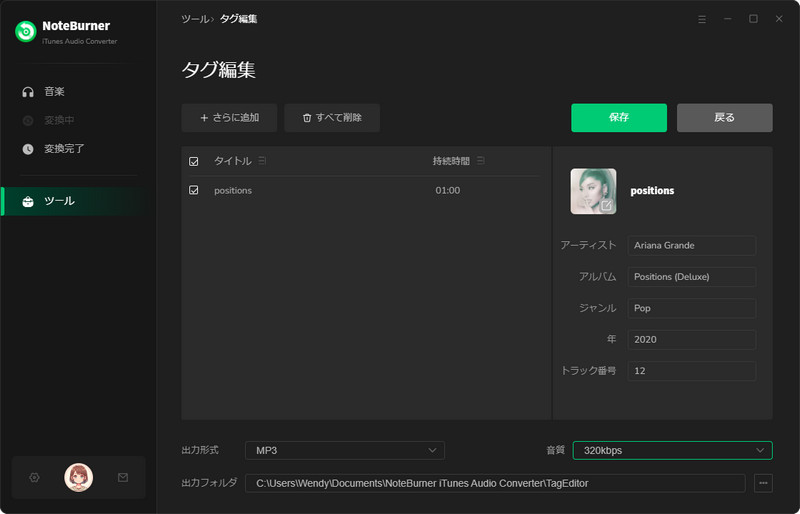Go back via ツール breadcrumb link

tap(195, 19)
